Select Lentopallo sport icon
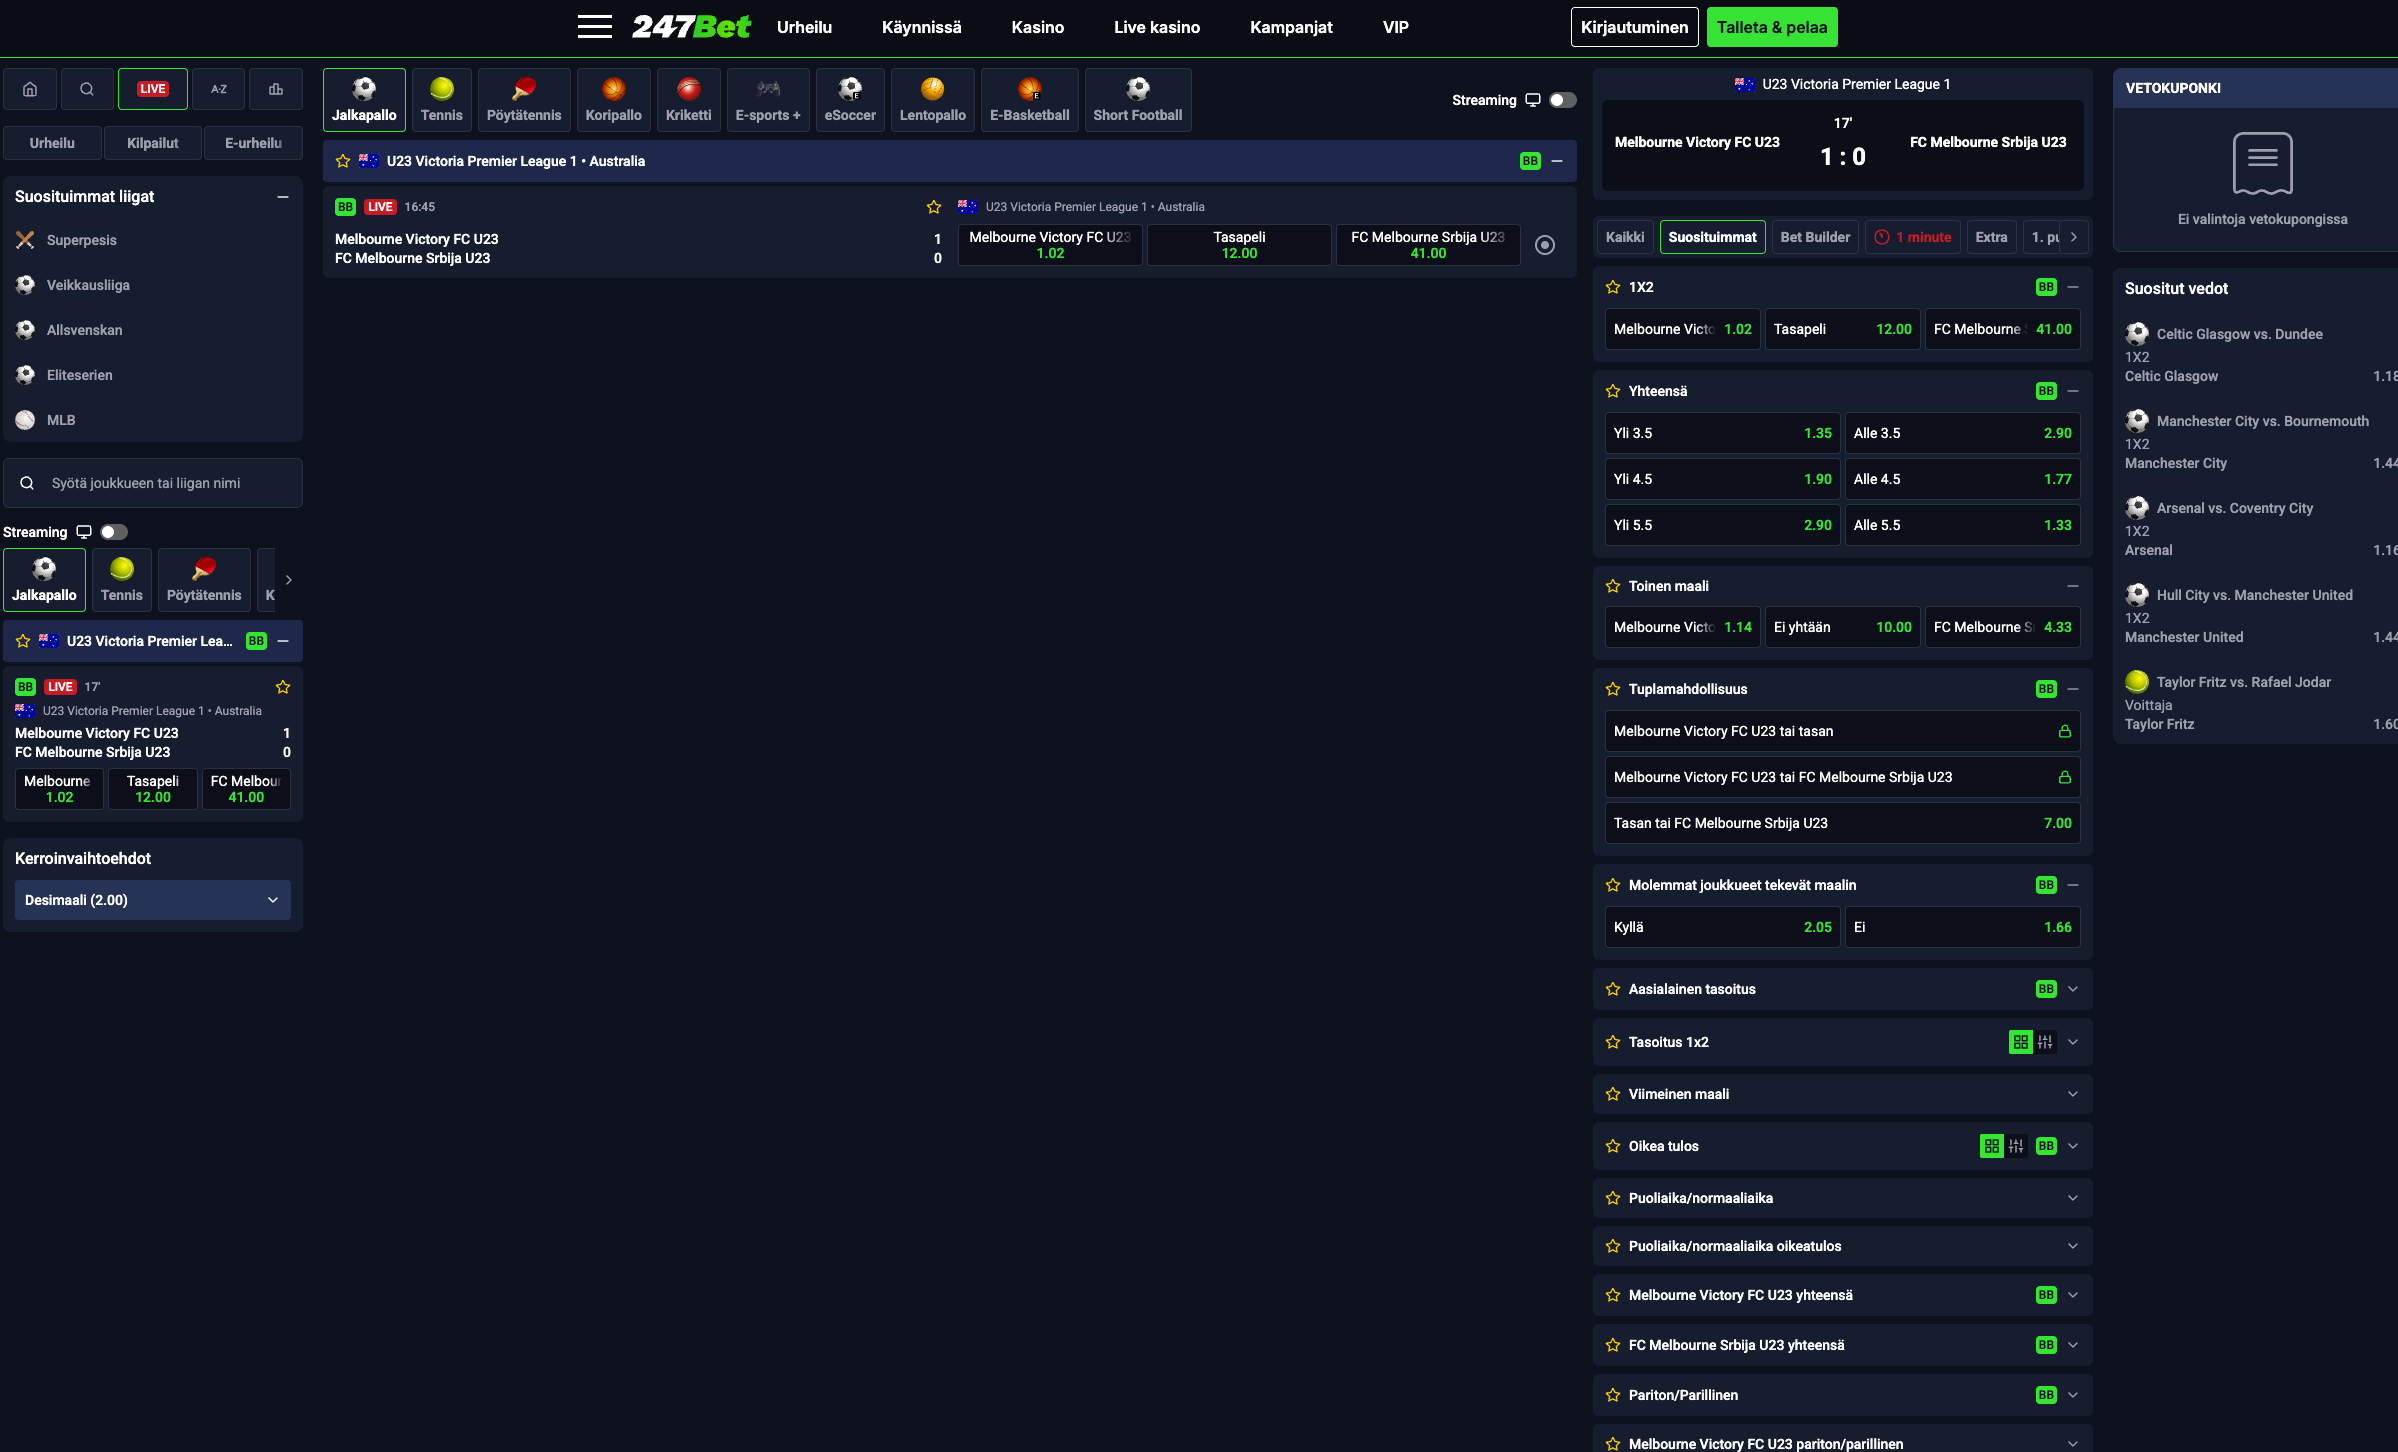 coord(933,100)
